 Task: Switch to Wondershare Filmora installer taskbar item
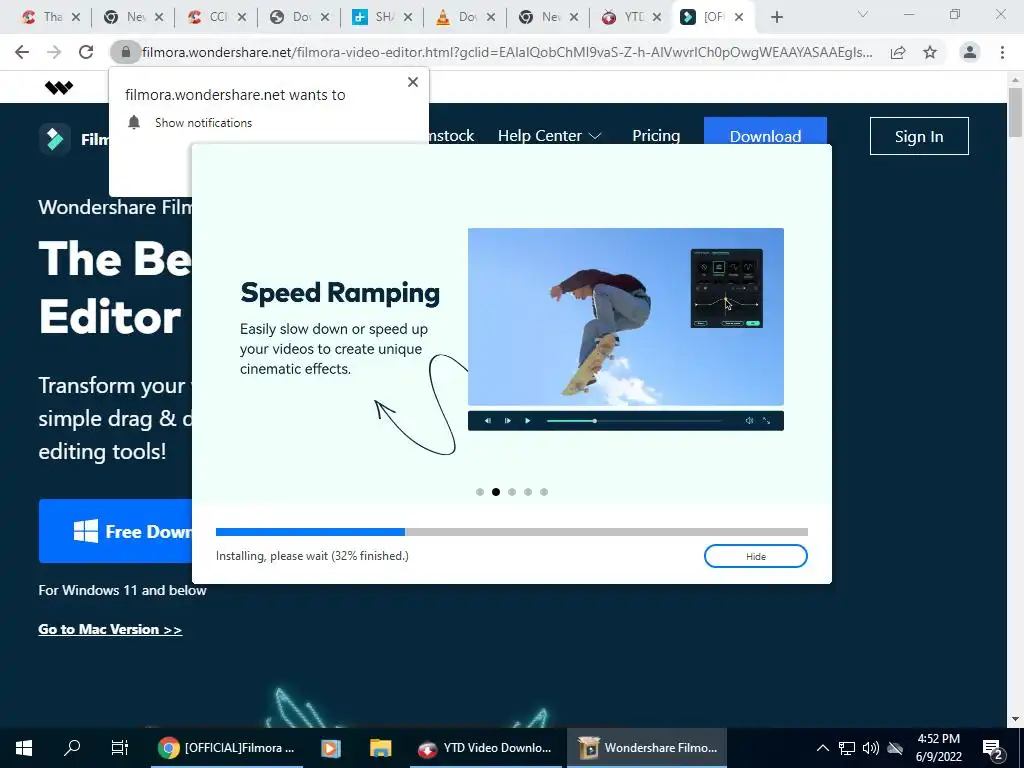[647, 748]
